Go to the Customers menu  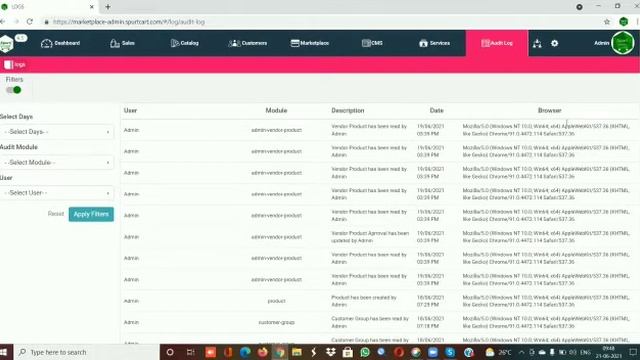(247, 43)
